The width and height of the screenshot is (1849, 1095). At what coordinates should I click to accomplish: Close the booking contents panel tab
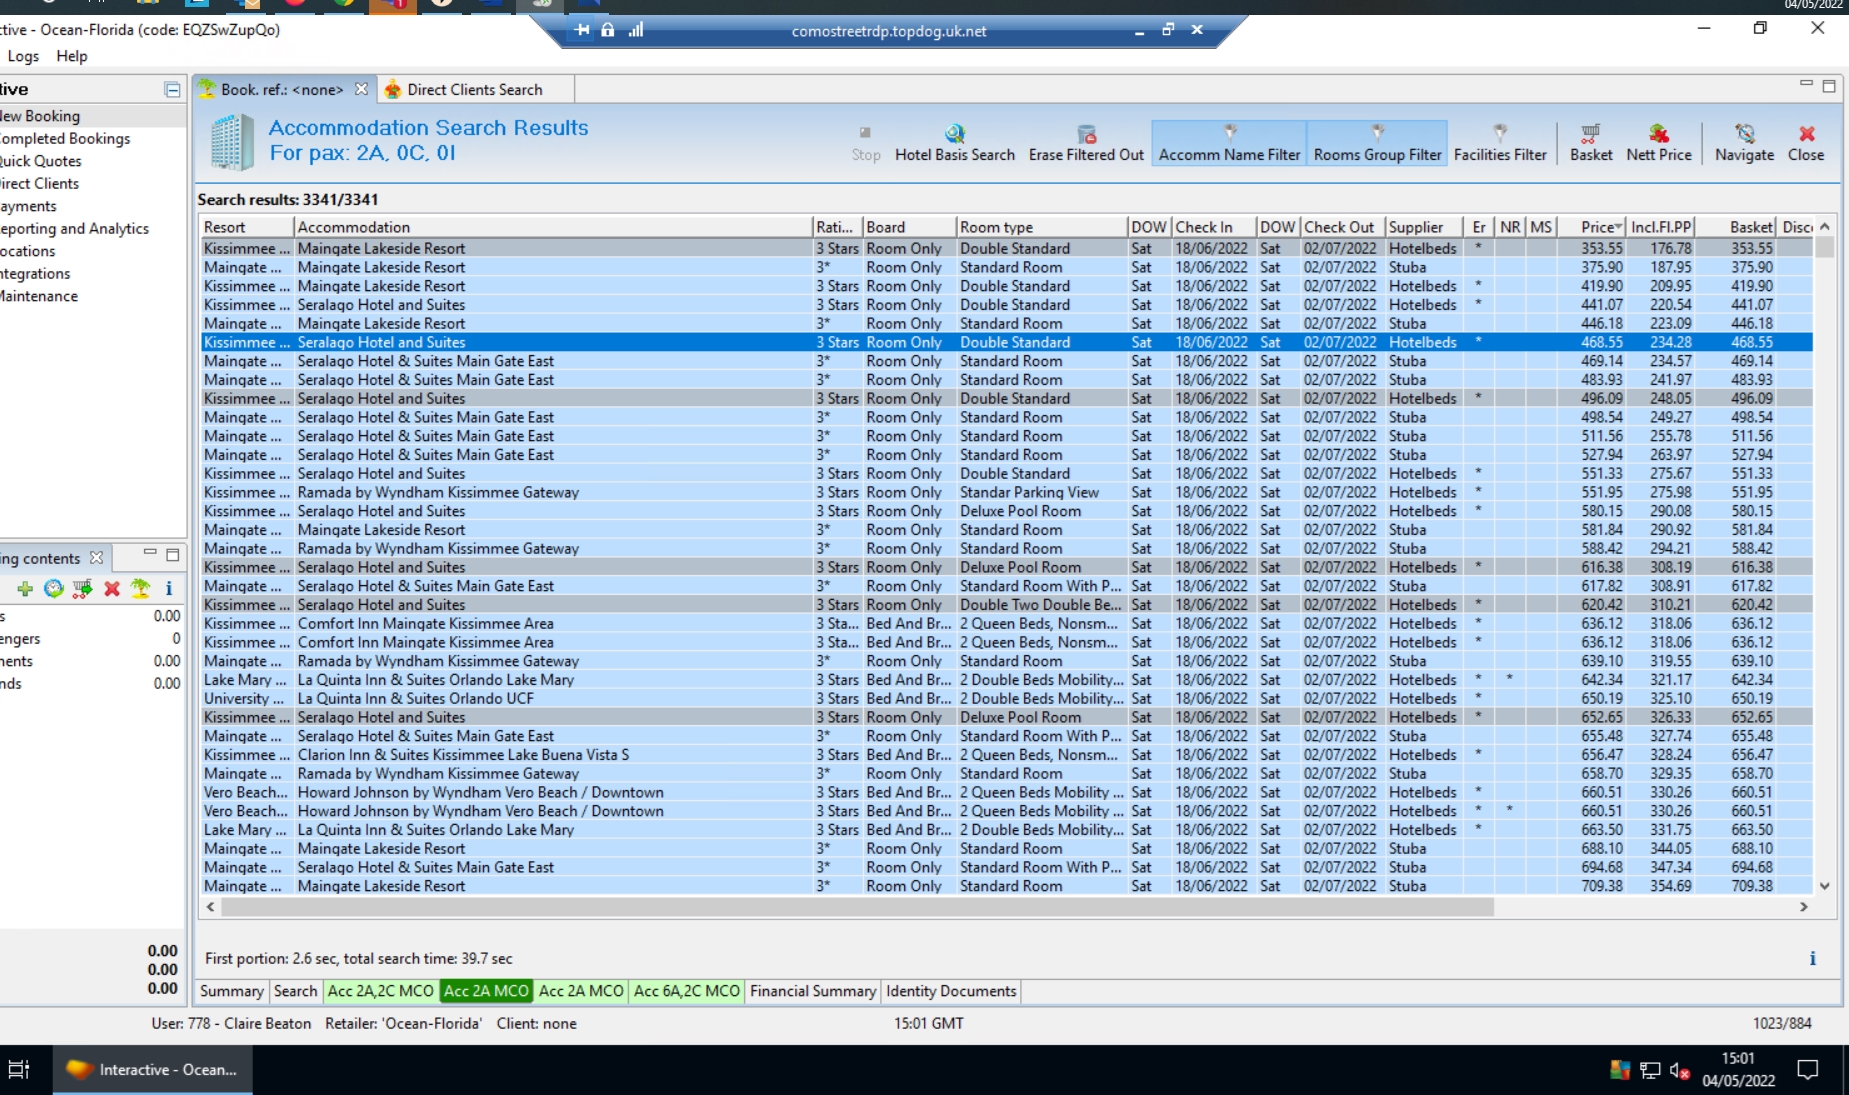click(x=96, y=558)
